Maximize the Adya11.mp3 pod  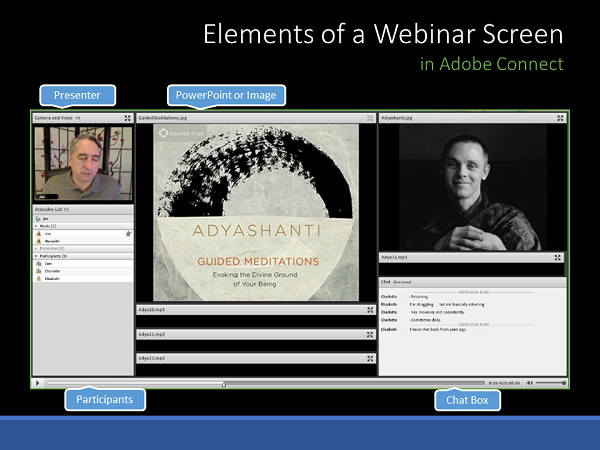370,334
